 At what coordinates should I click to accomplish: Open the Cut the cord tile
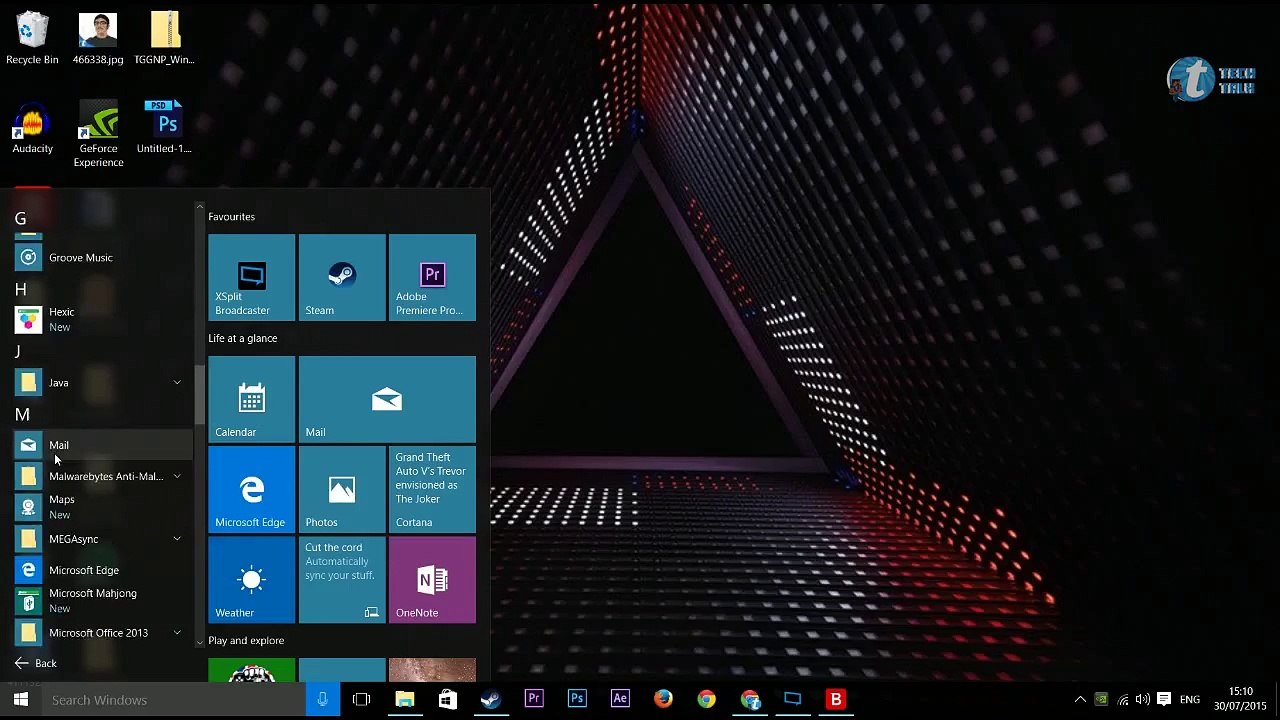pos(342,580)
